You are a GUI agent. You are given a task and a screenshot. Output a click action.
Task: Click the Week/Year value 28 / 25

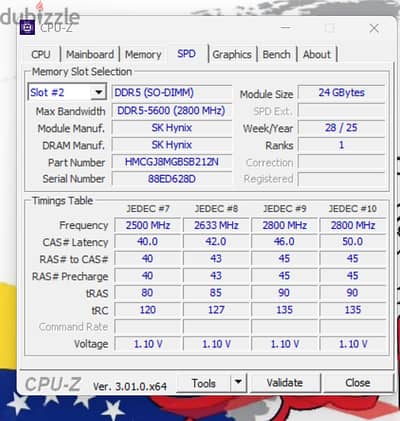pyautogui.click(x=341, y=128)
